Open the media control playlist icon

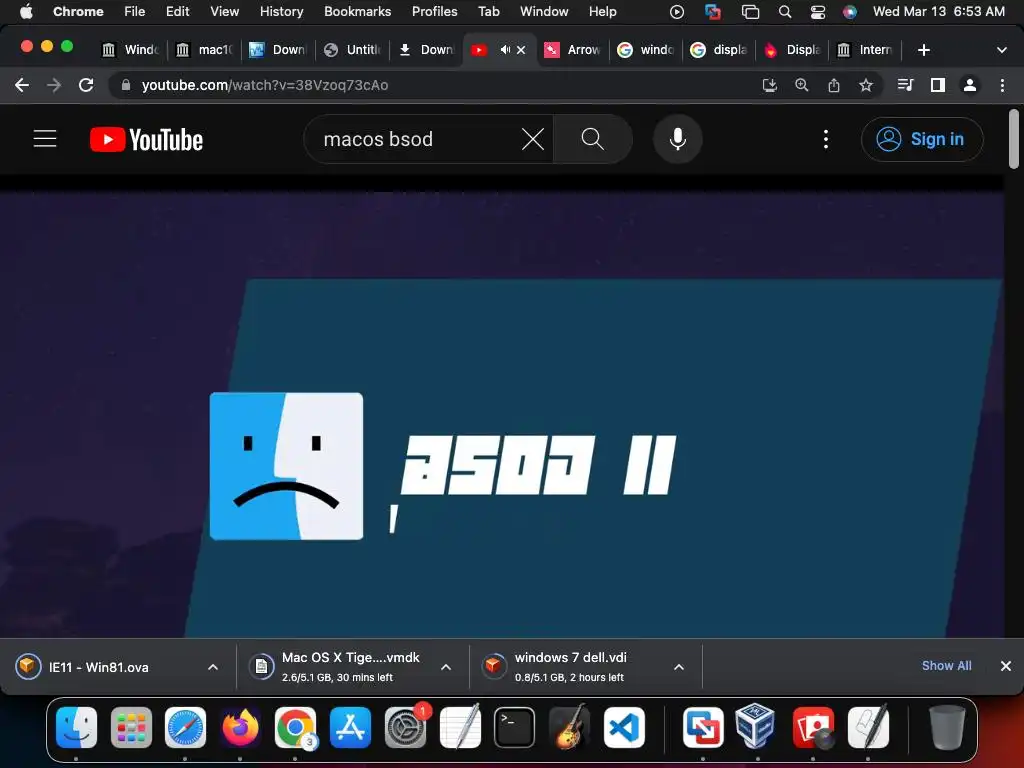[x=905, y=85]
